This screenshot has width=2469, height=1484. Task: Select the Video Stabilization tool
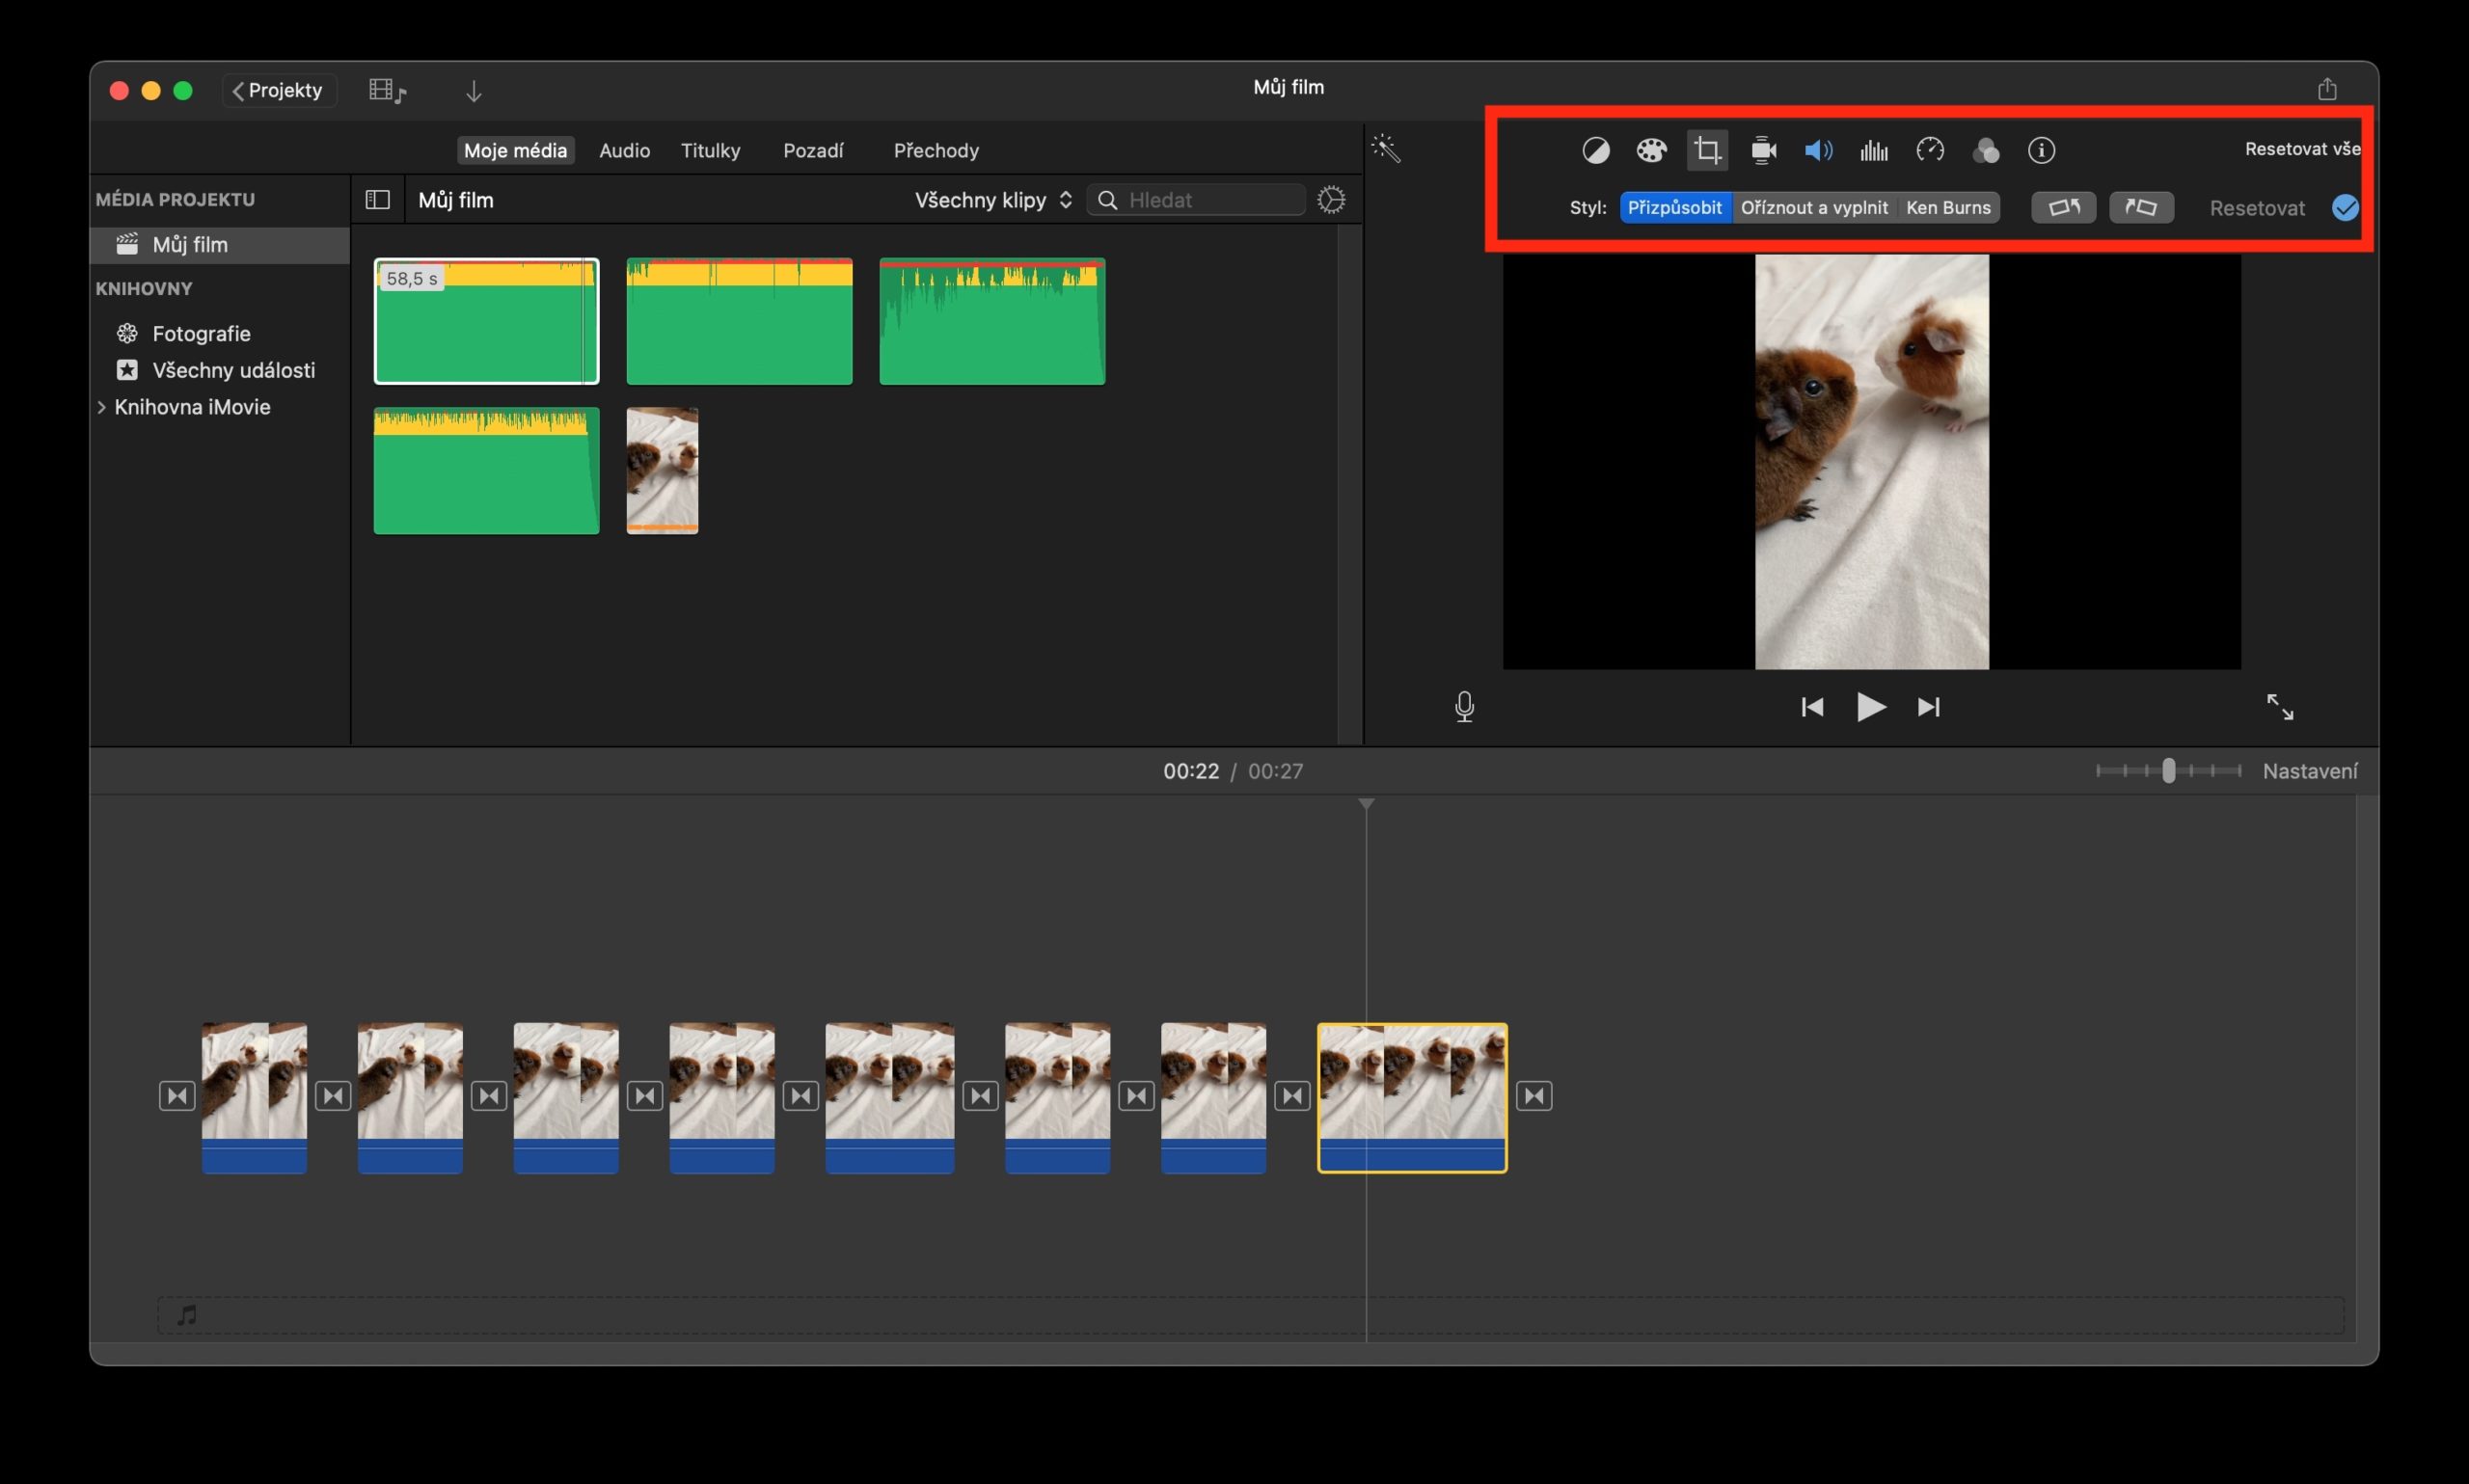coord(1763,150)
